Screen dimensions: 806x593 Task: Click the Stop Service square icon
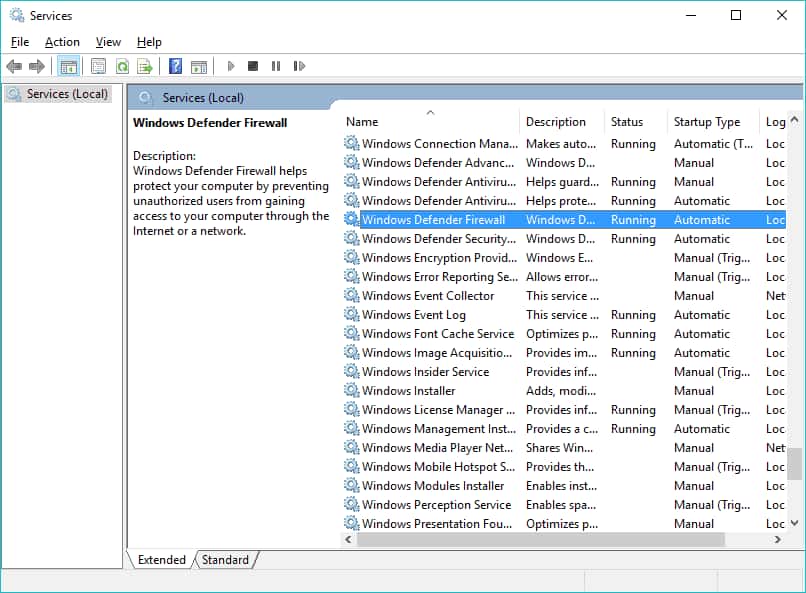tap(252, 66)
